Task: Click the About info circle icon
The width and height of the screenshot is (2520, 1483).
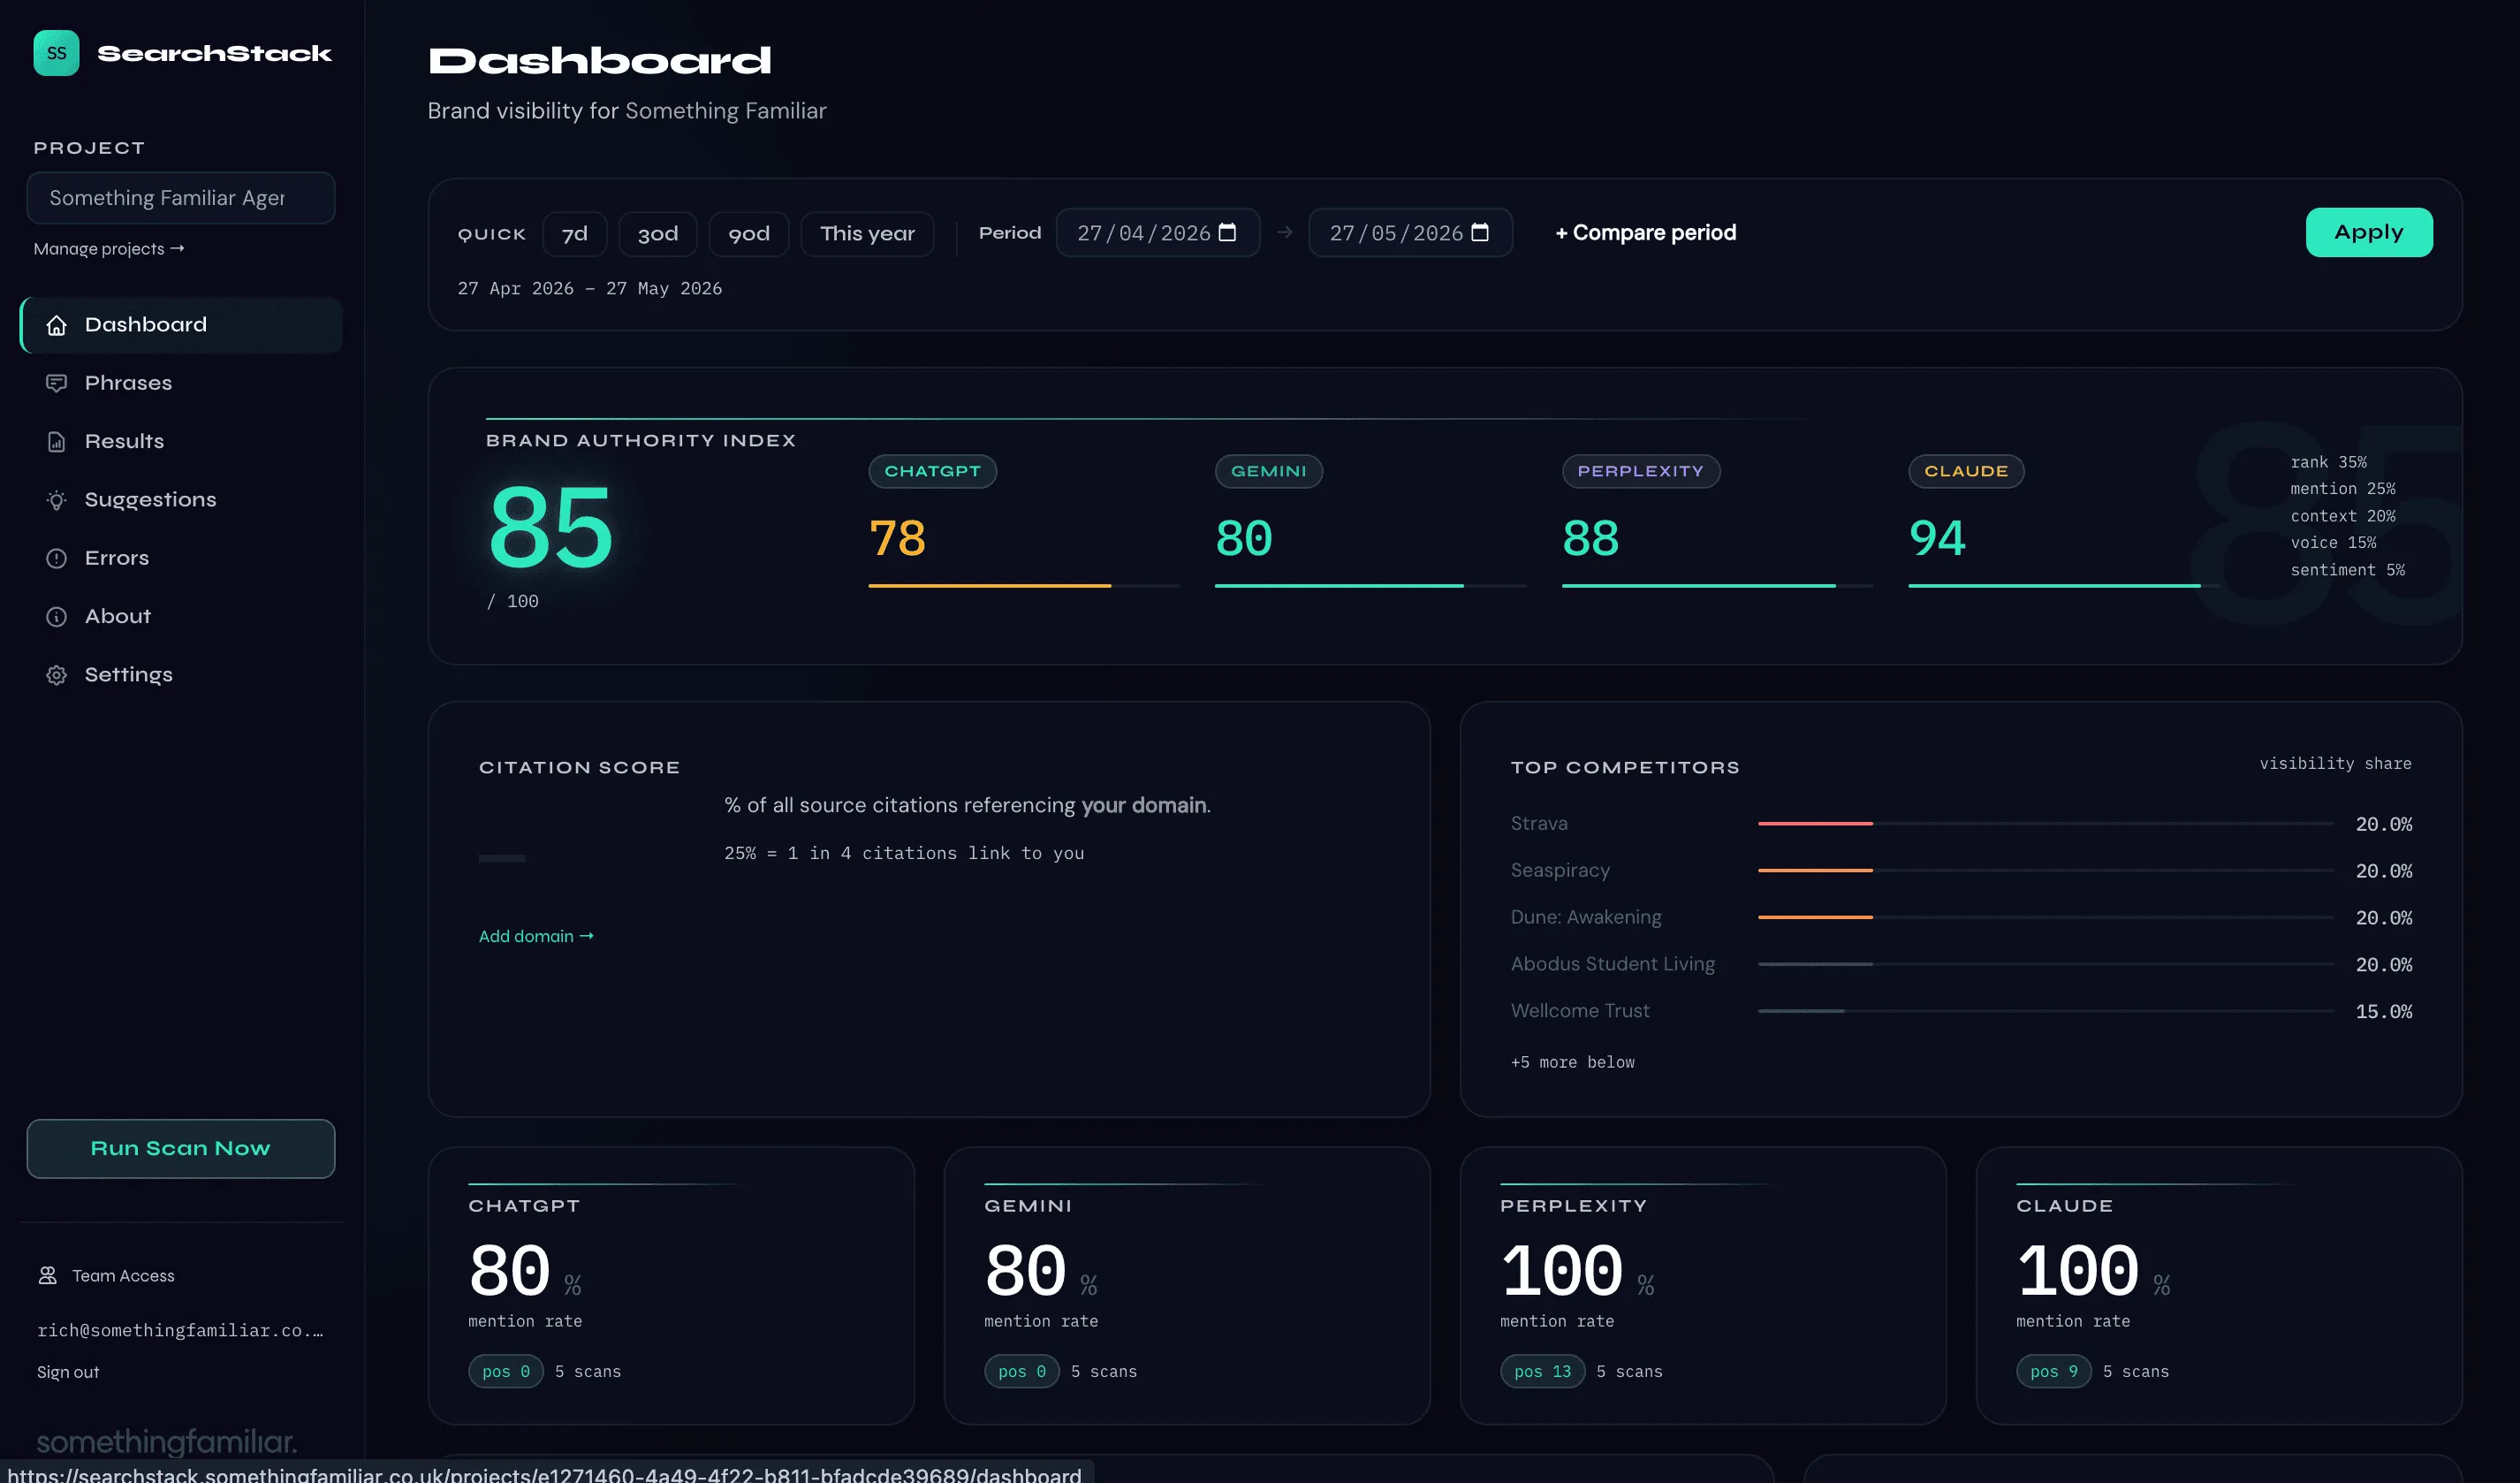Action: click(x=56, y=617)
